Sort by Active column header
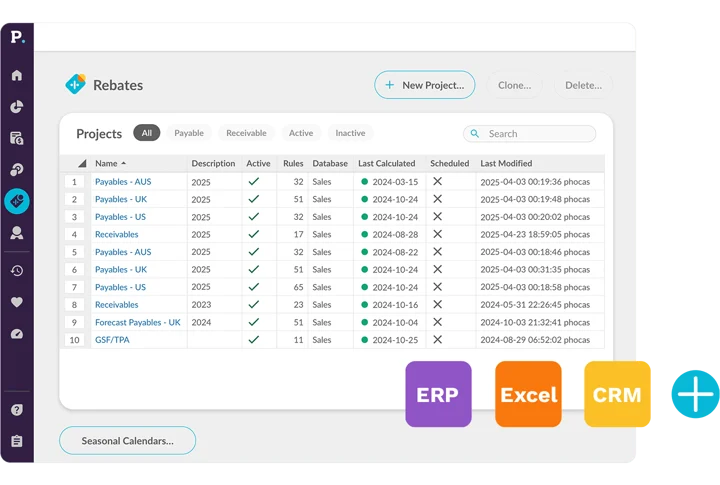Viewport: 720px width, 485px height. 258,164
